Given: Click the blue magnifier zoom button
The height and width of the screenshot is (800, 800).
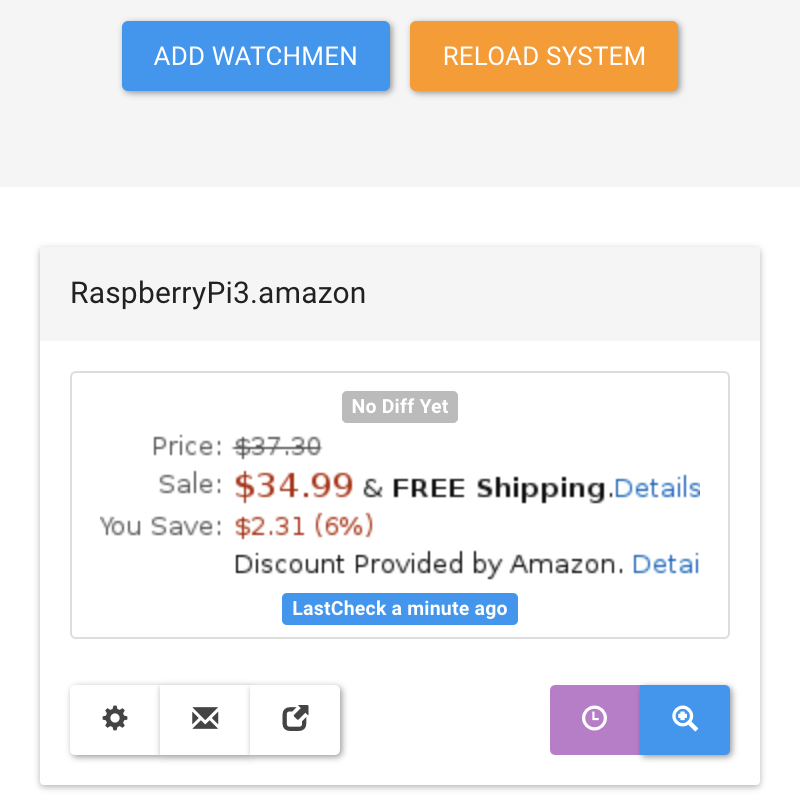Looking at the screenshot, I should click(x=685, y=718).
